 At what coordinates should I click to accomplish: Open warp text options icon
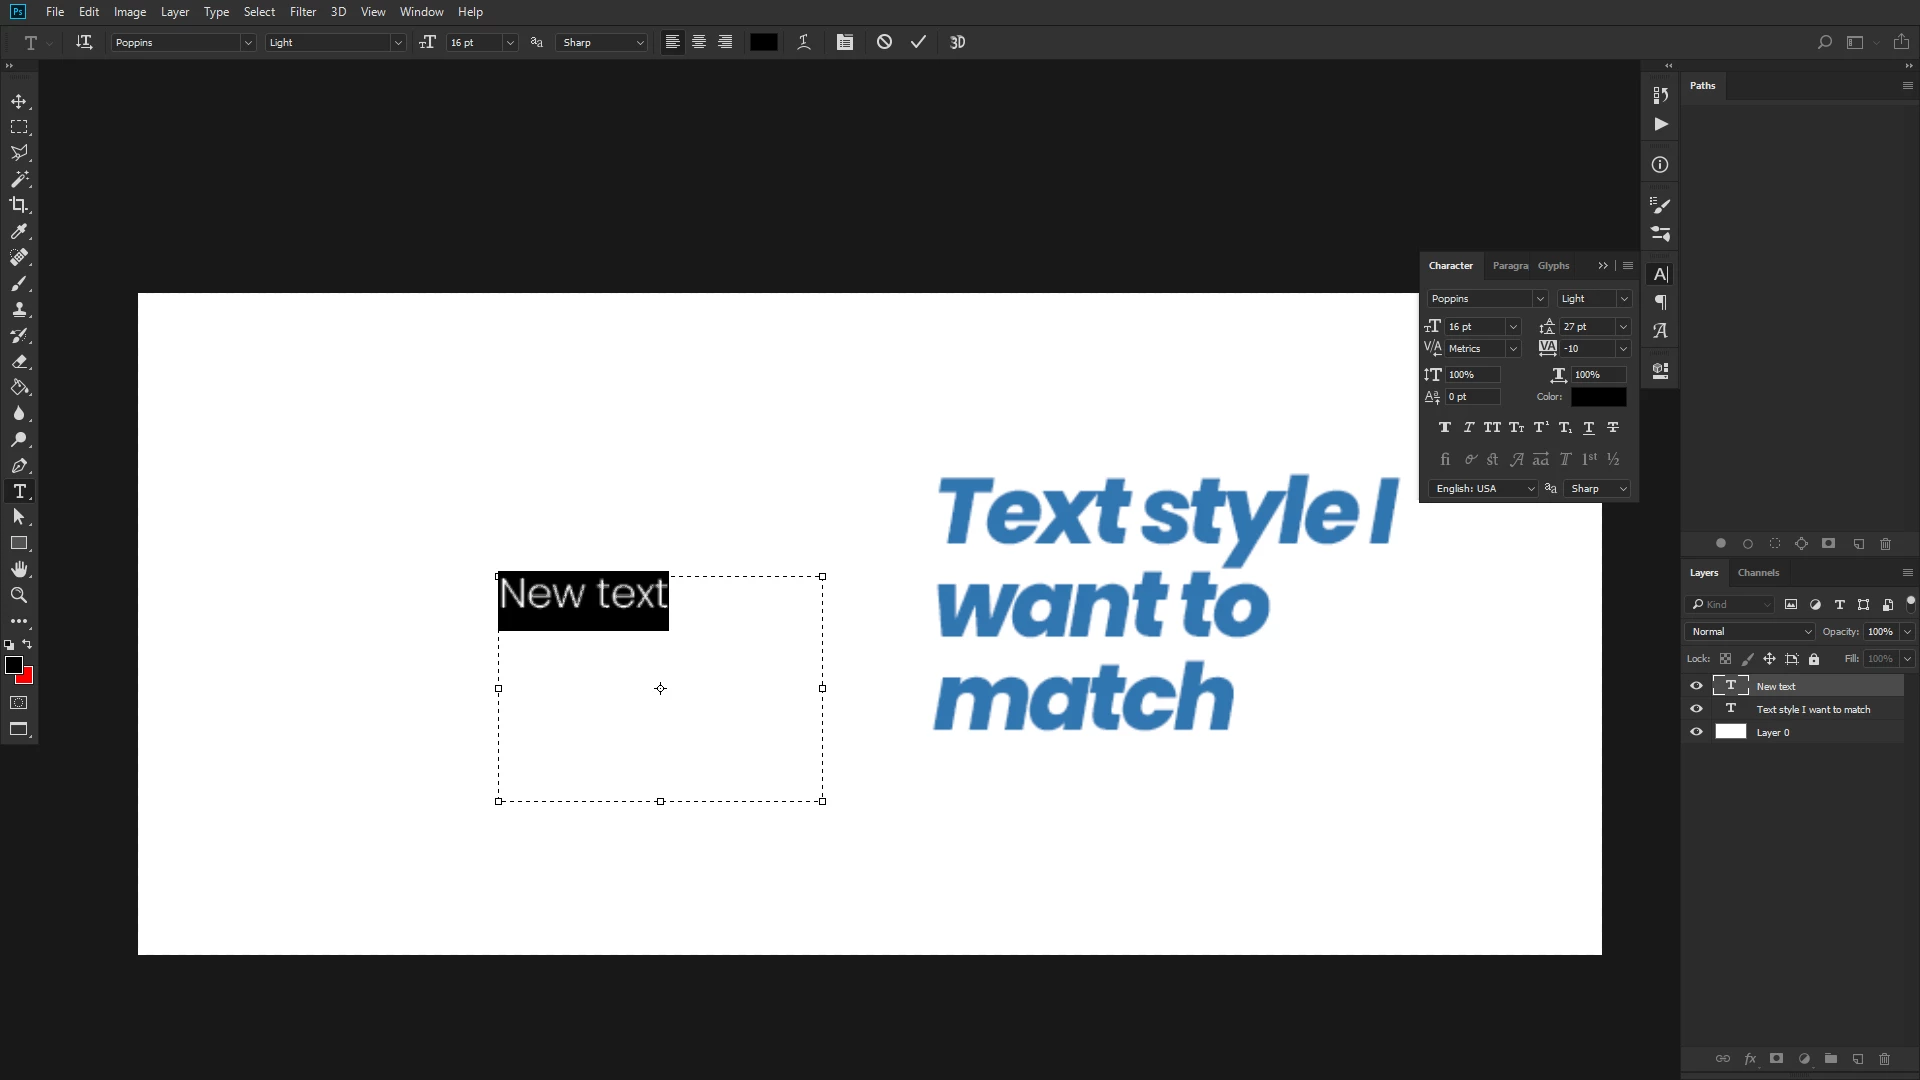tap(803, 42)
